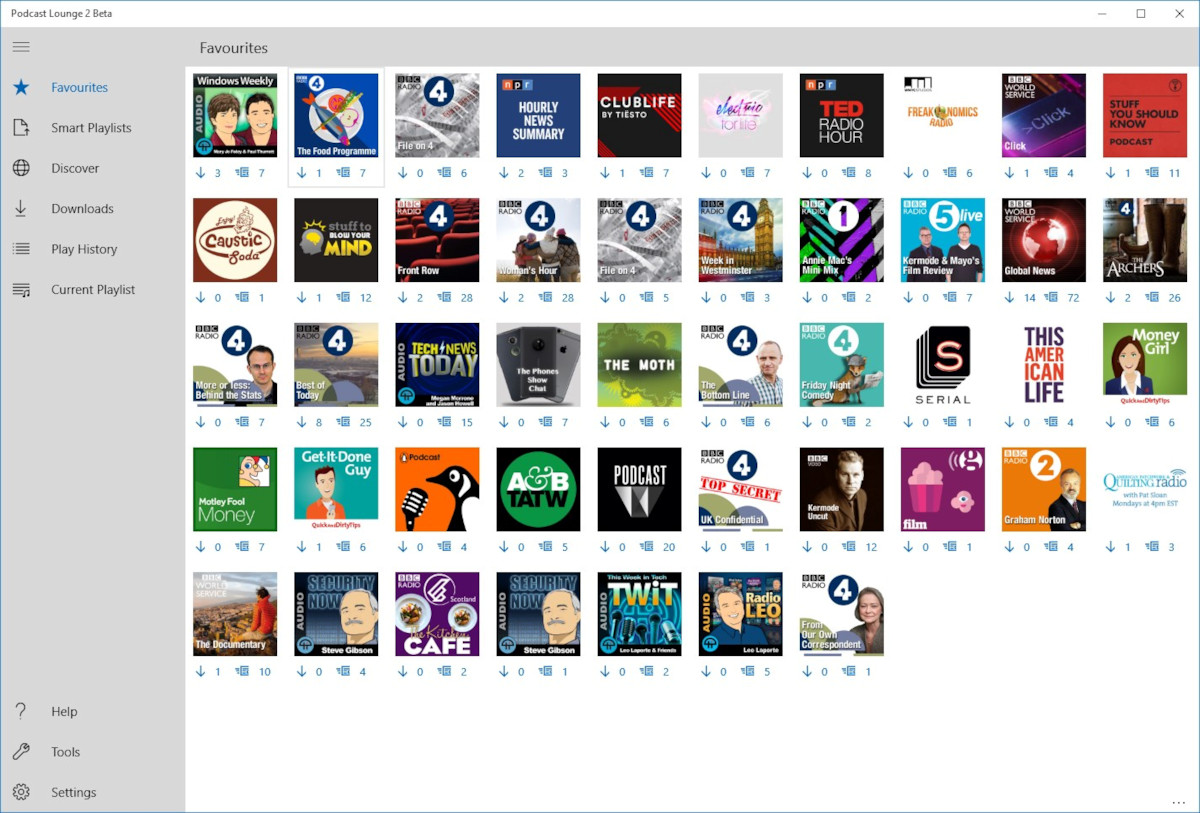Select the A&B TATW podcast cover
The image size is (1200, 813).
click(538, 490)
